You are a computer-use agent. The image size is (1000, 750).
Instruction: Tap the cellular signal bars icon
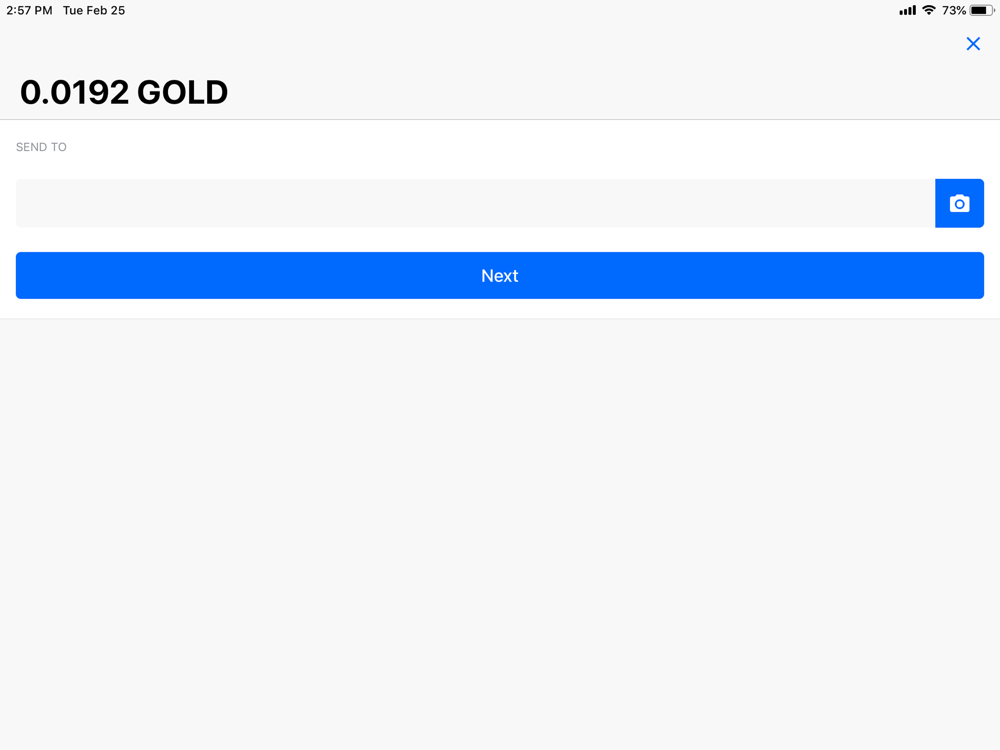tap(908, 10)
